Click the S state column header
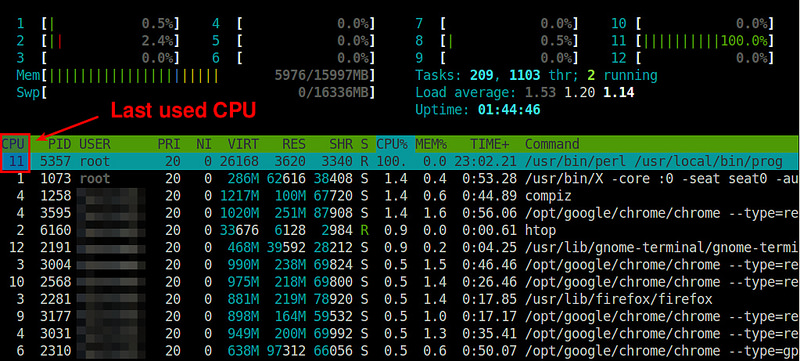800x361 pixels. click(364, 144)
